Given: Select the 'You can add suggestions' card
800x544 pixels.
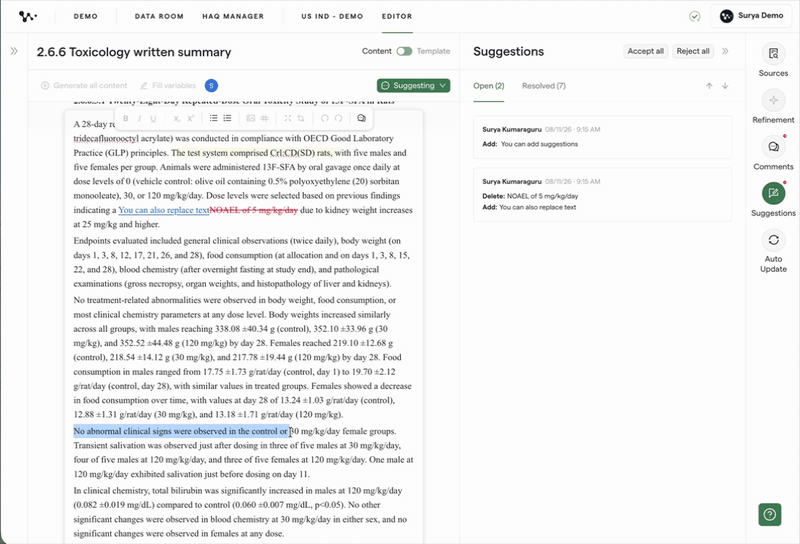Looking at the screenshot, I should pyautogui.click(x=602, y=137).
